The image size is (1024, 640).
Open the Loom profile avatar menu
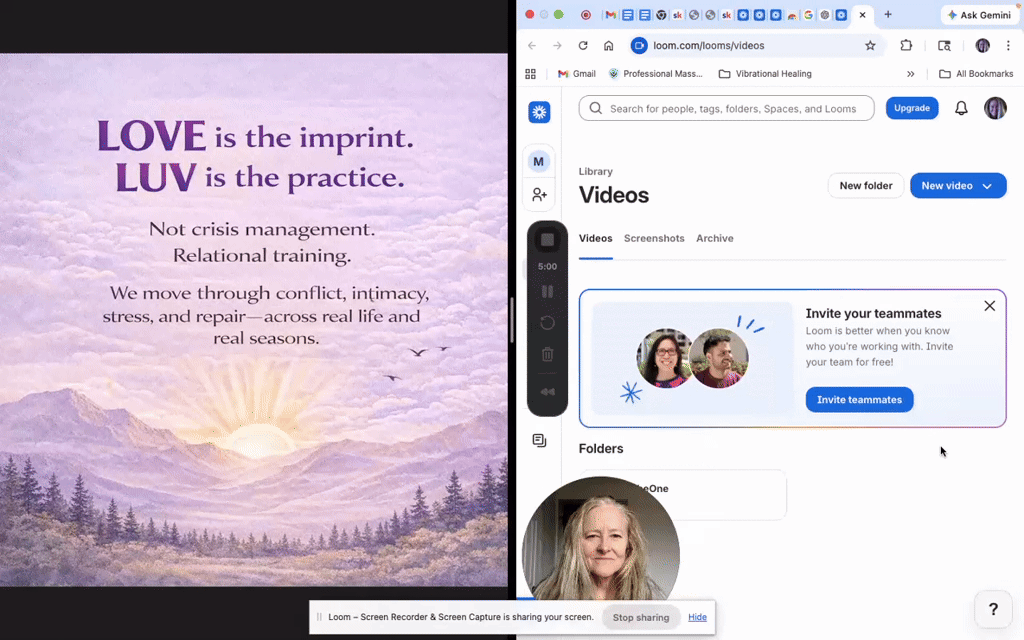pos(995,108)
